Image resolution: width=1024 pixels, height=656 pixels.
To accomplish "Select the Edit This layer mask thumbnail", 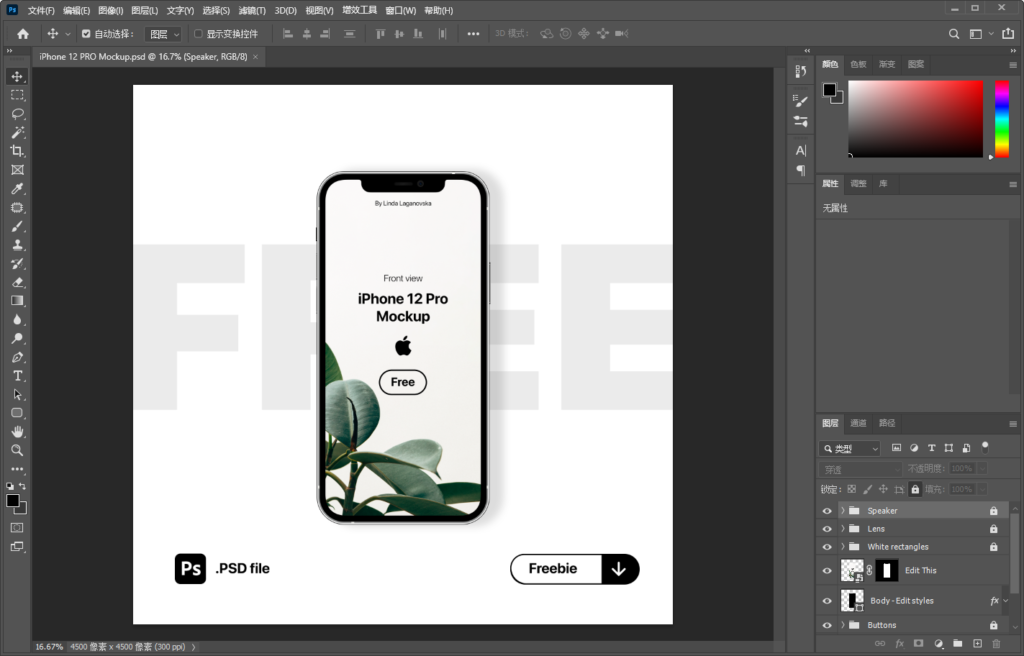I will [886, 571].
